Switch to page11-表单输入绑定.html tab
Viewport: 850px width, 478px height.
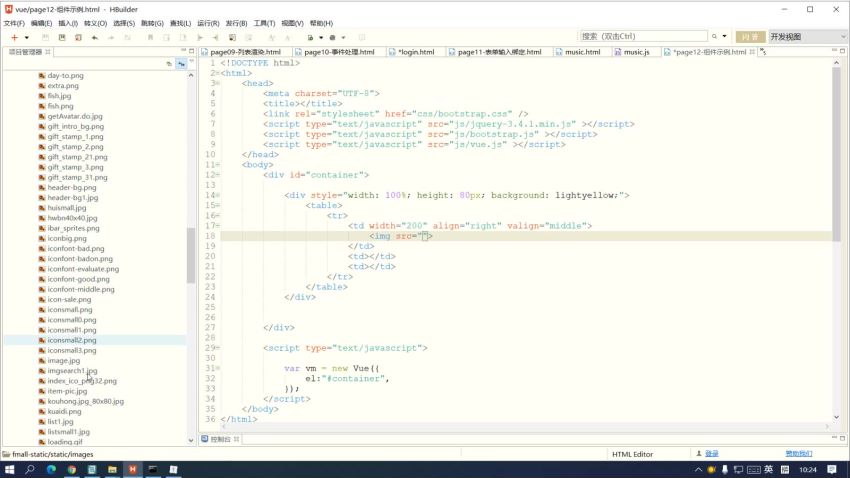click(x=499, y=52)
